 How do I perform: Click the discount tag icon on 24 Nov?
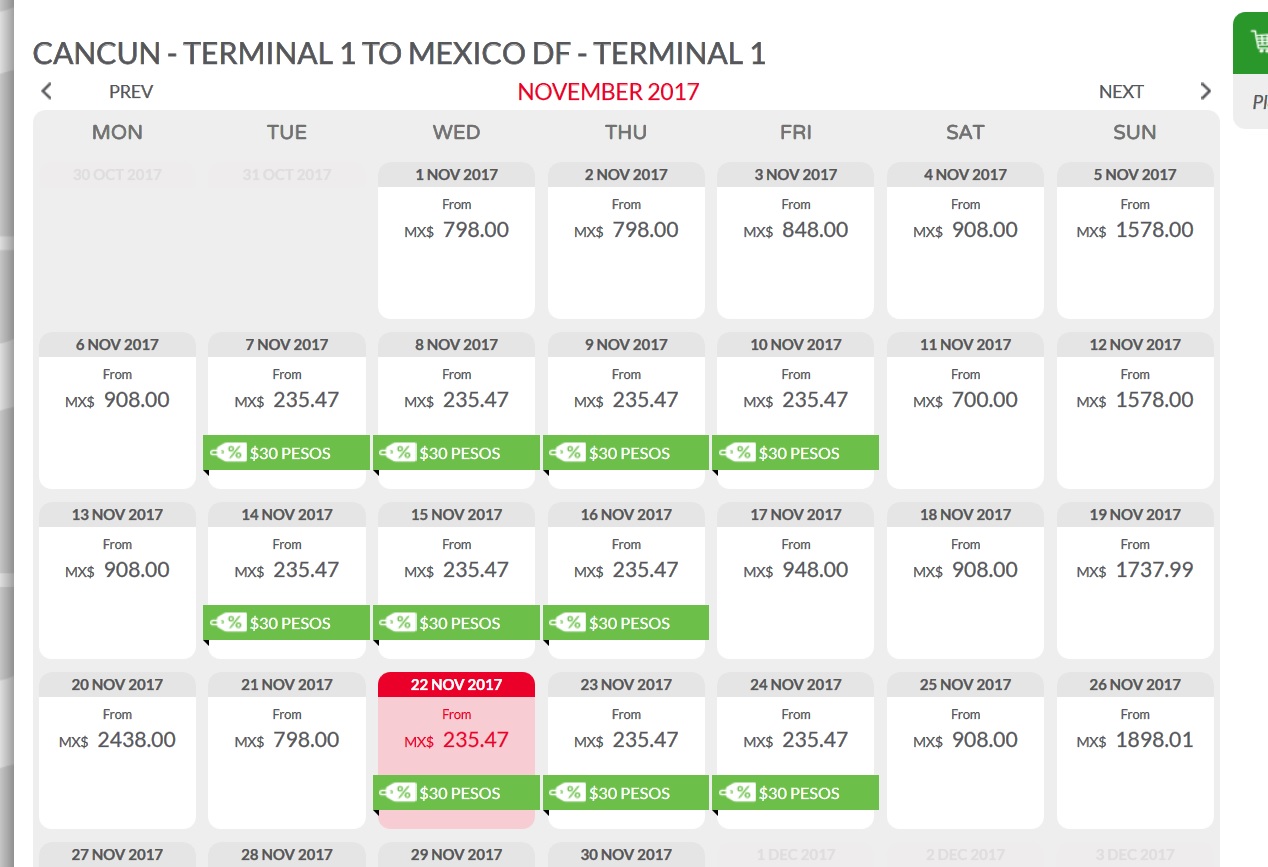(737, 793)
